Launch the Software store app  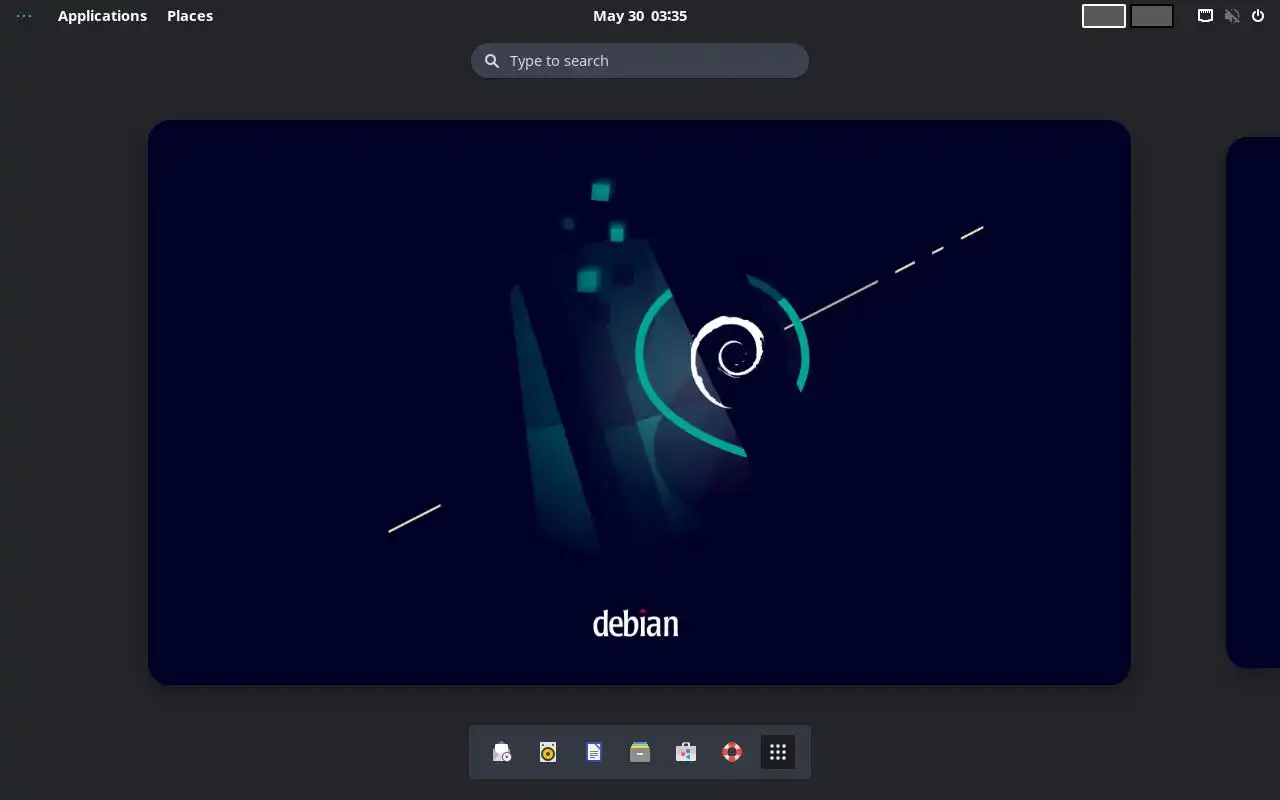click(x=686, y=752)
